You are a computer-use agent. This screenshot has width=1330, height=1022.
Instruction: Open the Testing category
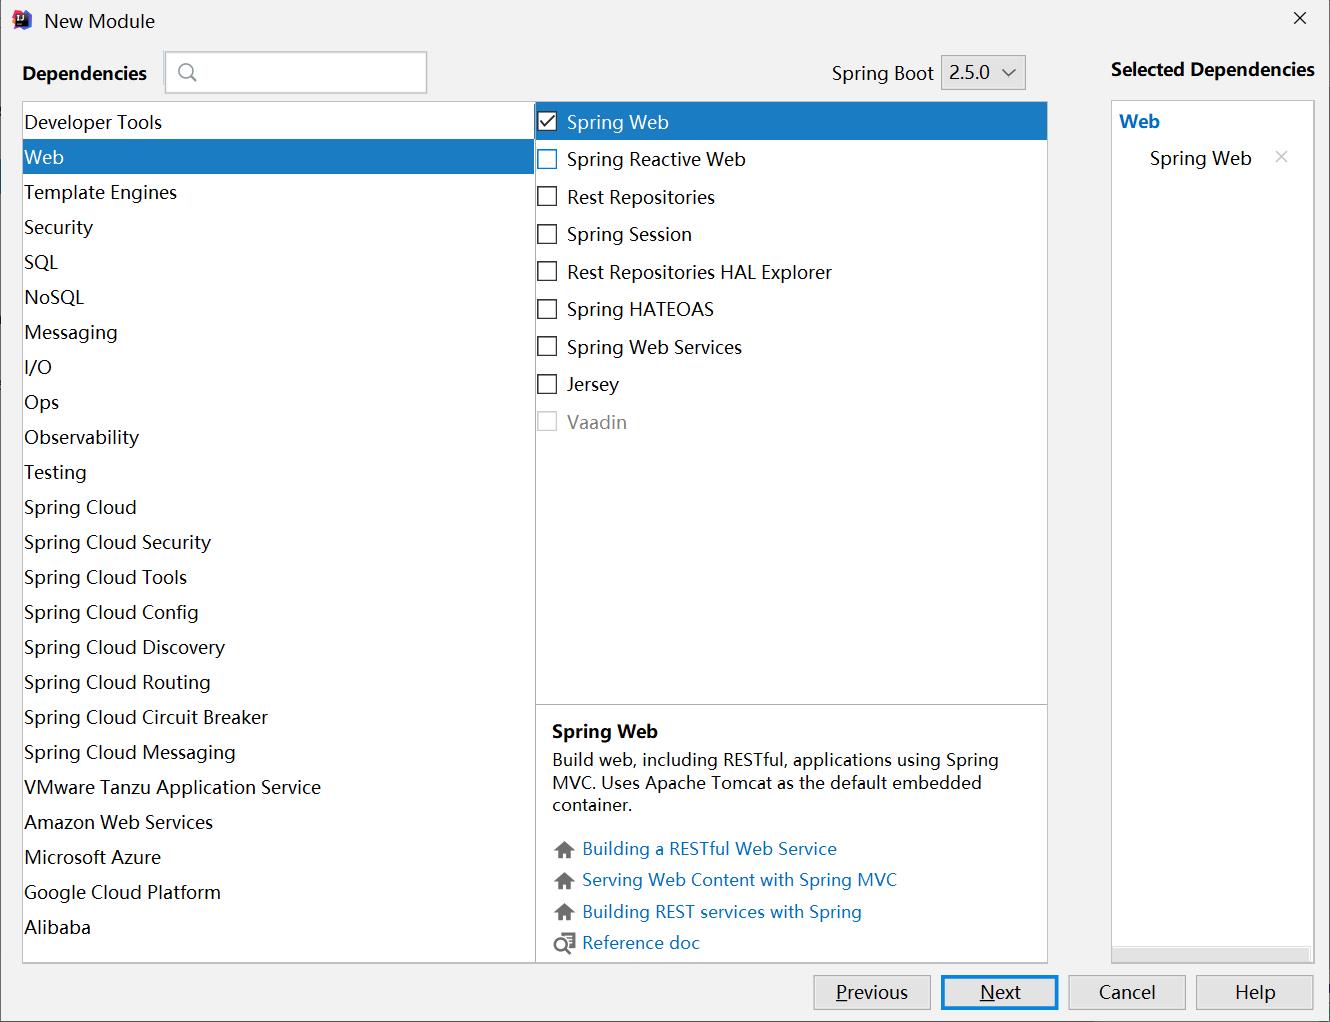tap(278, 472)
